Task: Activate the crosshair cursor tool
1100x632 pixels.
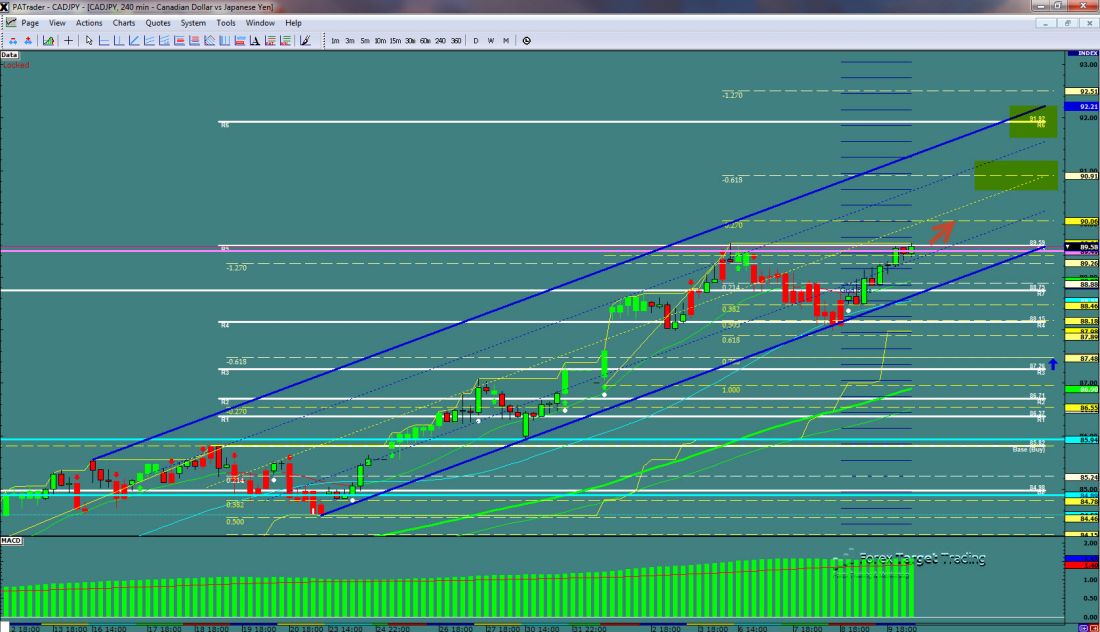Action: tap(68, 41)
